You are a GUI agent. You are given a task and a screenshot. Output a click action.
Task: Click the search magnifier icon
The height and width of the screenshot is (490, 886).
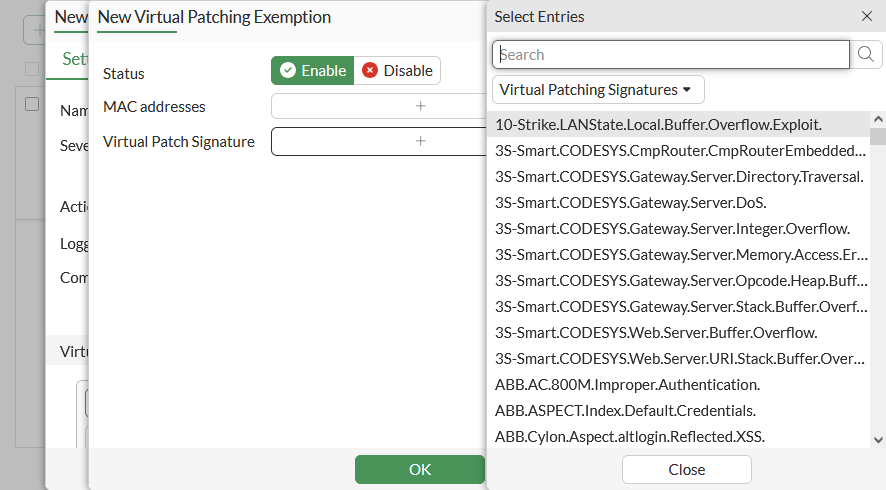[866, 54]
